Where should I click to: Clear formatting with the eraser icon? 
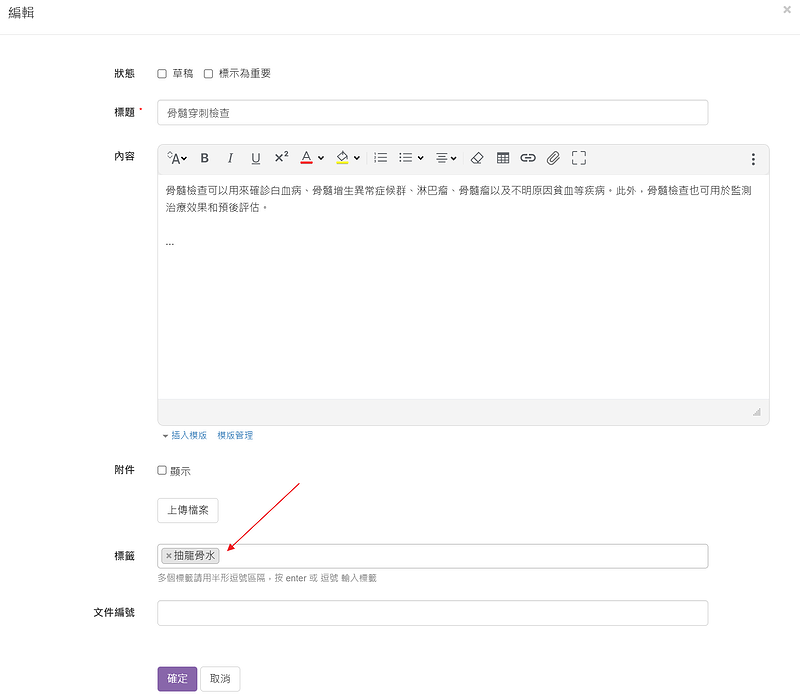(x=477, y=158)
